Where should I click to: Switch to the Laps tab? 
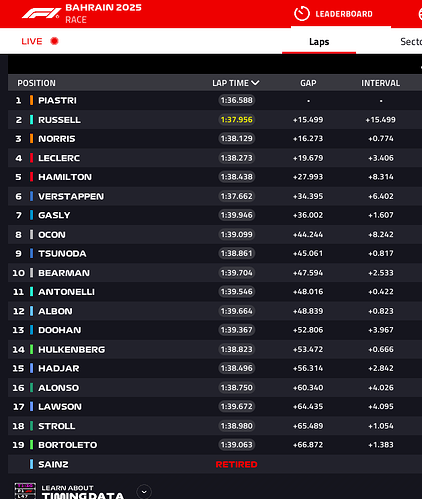pyautogui.click(x=319, y=41)
